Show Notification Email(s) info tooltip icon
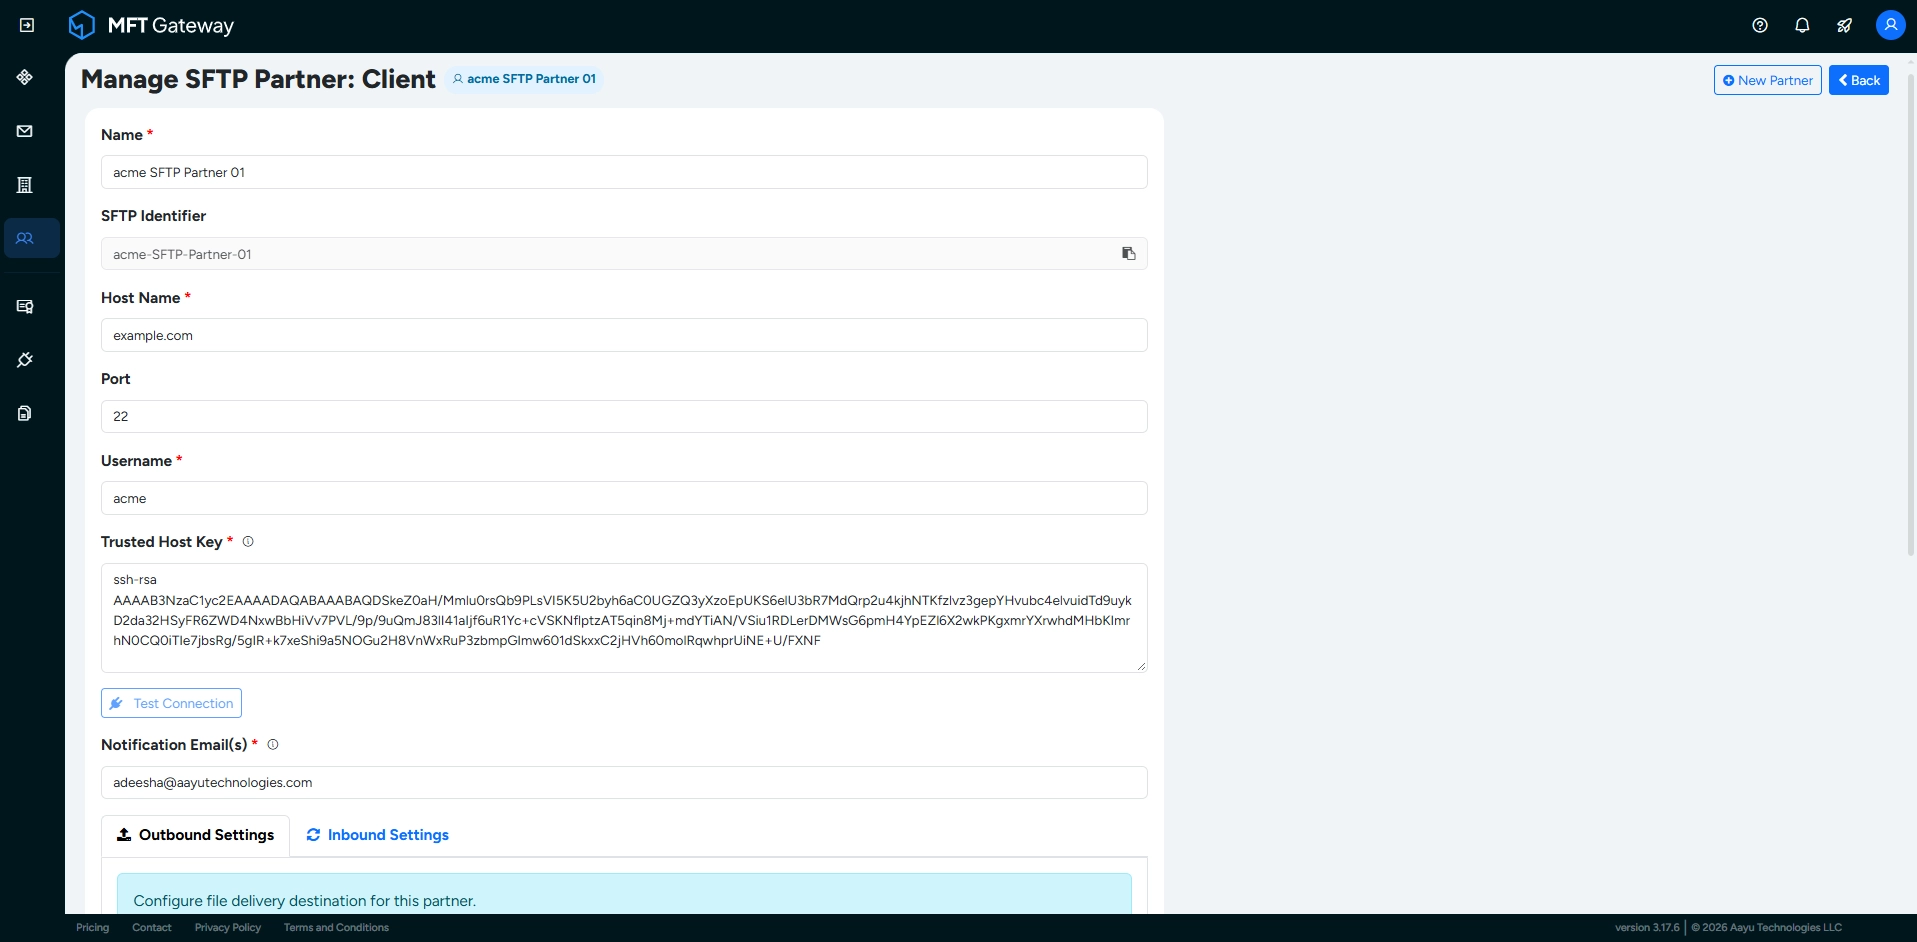 [x=273, y=745]
